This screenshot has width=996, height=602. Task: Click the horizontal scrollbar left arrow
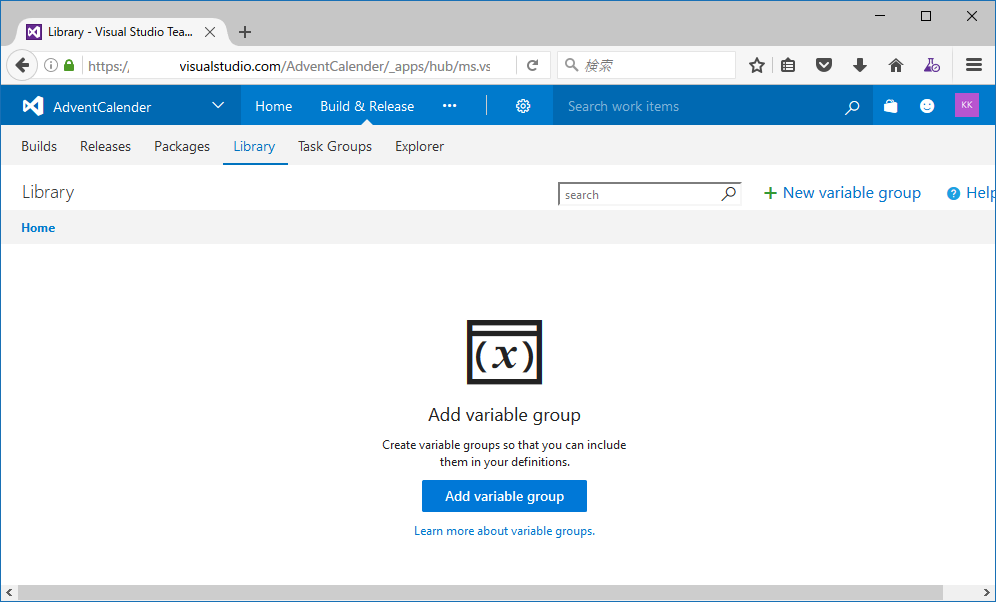pyautogui.click(x=9, y=592)
